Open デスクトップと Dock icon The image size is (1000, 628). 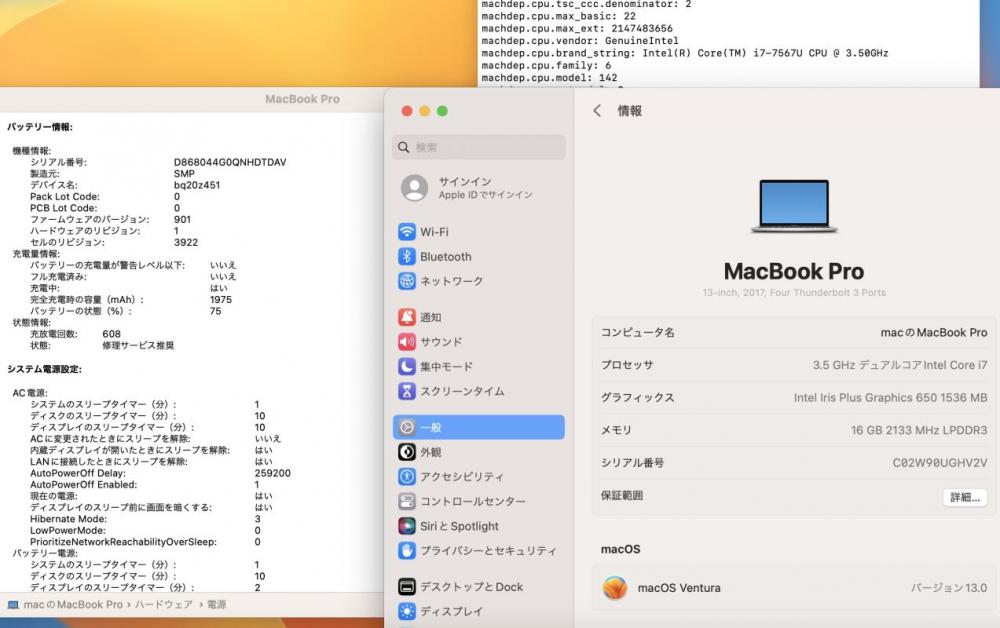[407, 587]
